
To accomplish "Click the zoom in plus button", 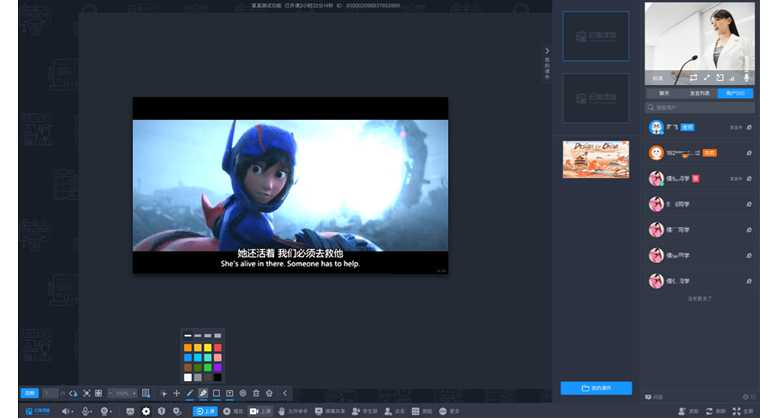I will (134, 393).
